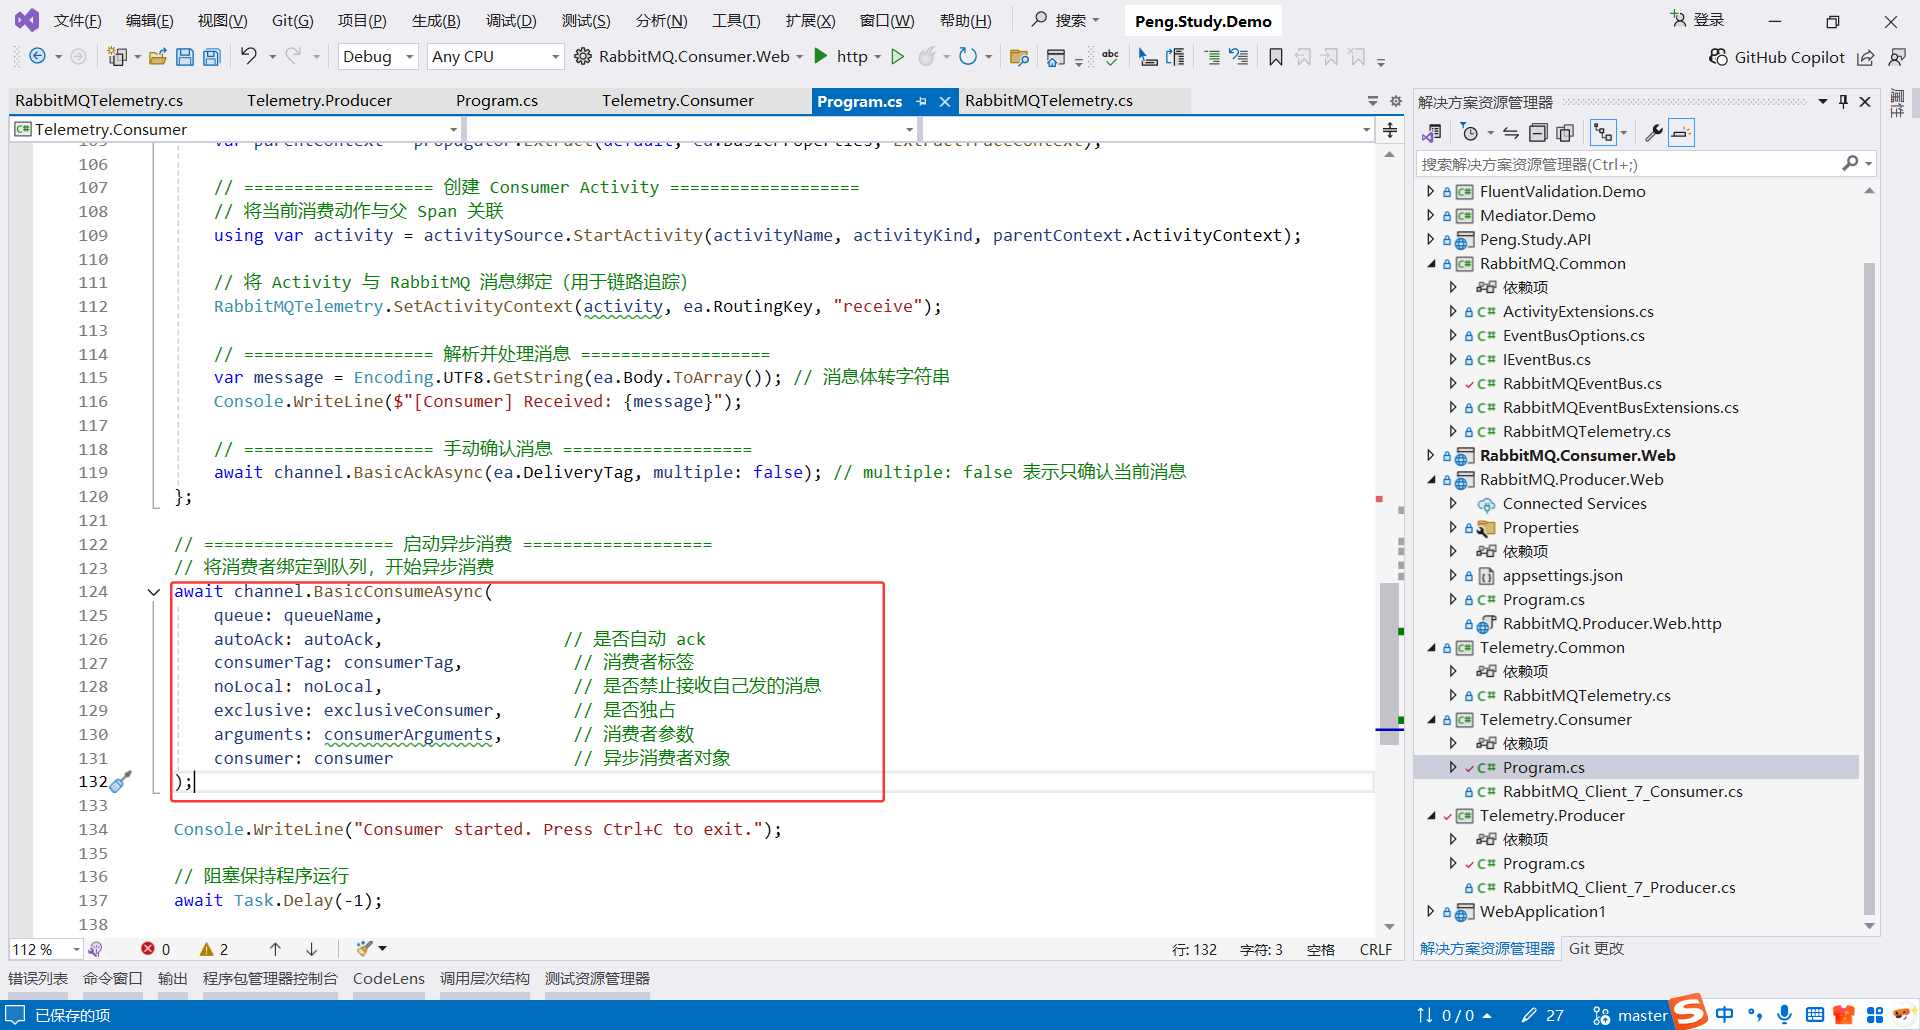Click the send feedback person icon

pyautogui.click(x=1897, y=57)
